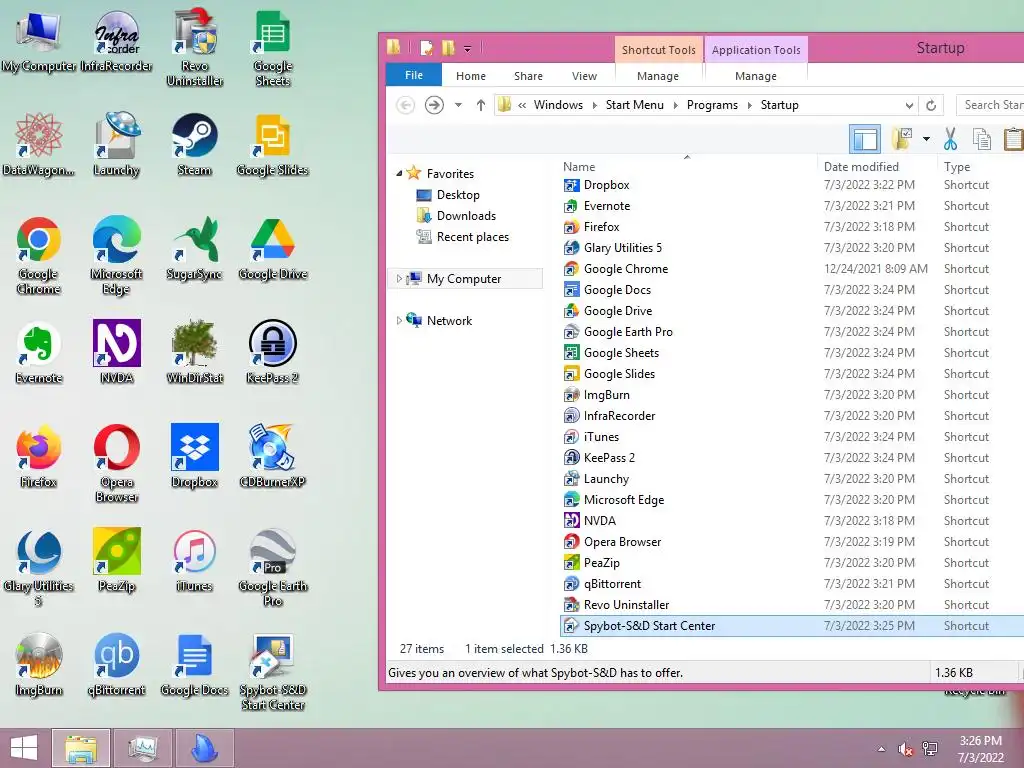Select the Revo Uninstaller file row
The image size is (1024, 768).
click(792, 605)
